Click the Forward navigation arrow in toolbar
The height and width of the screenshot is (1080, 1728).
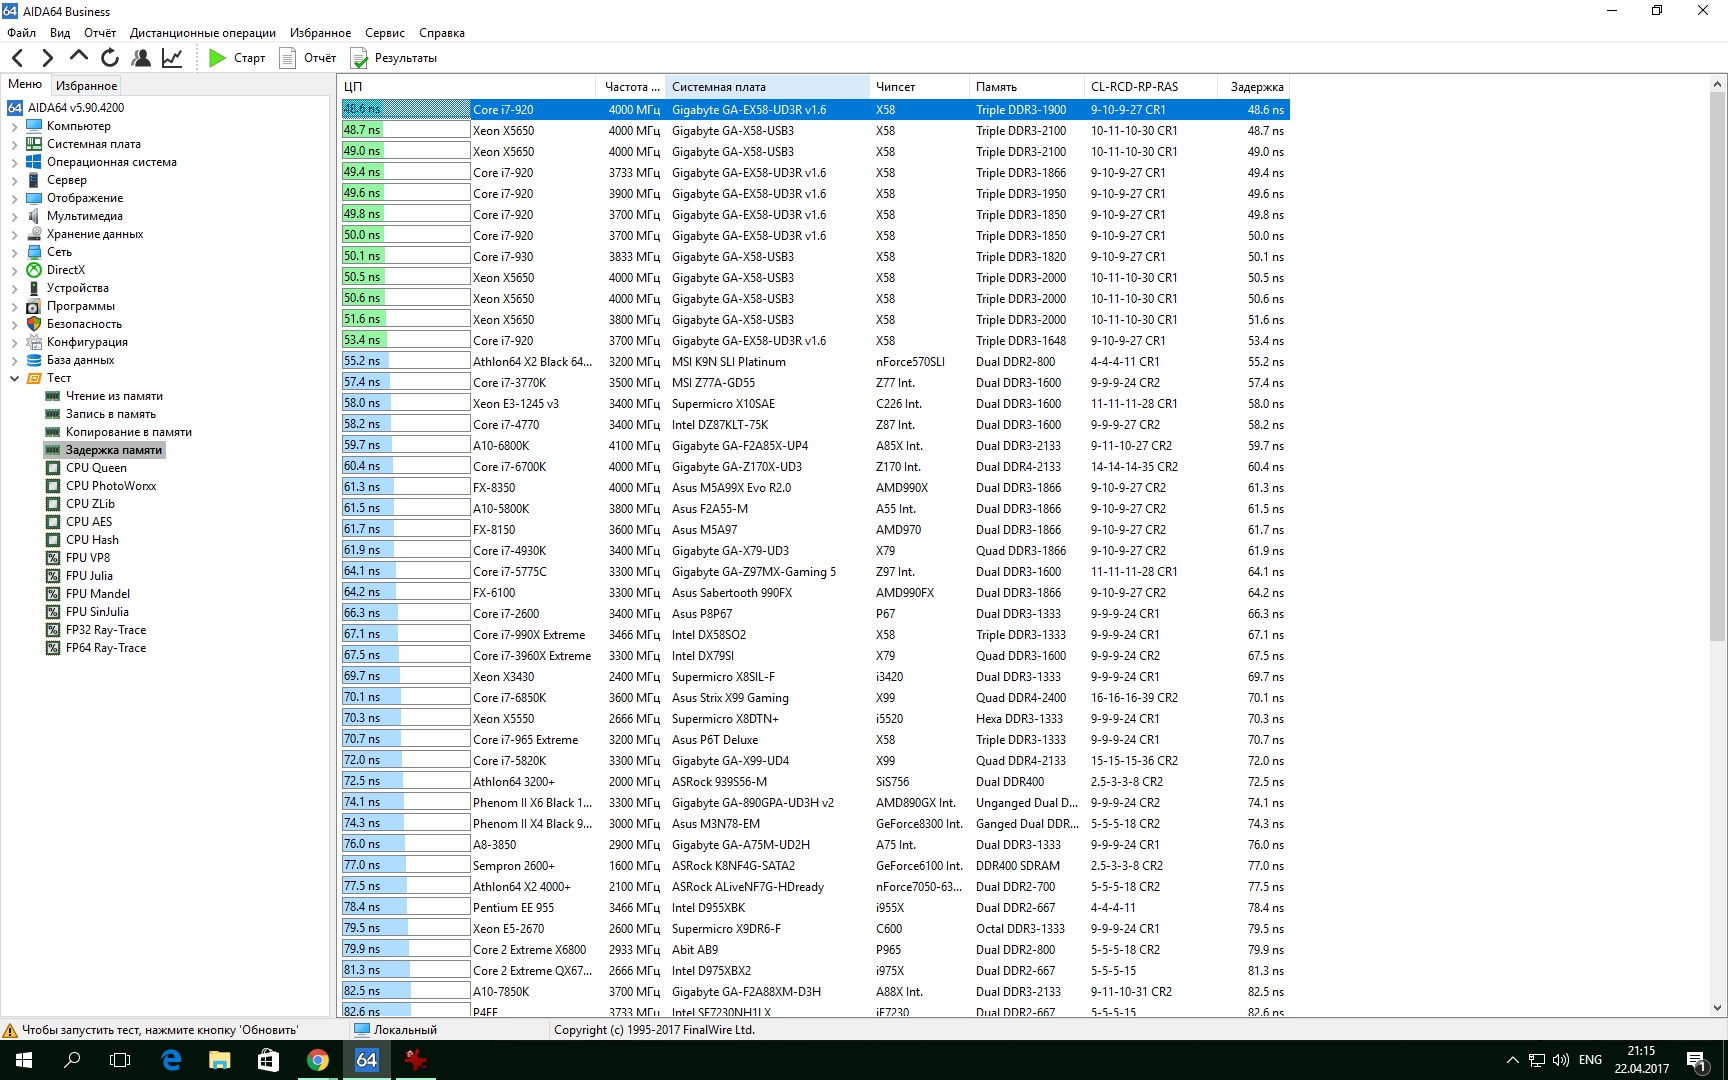[47, 58]
